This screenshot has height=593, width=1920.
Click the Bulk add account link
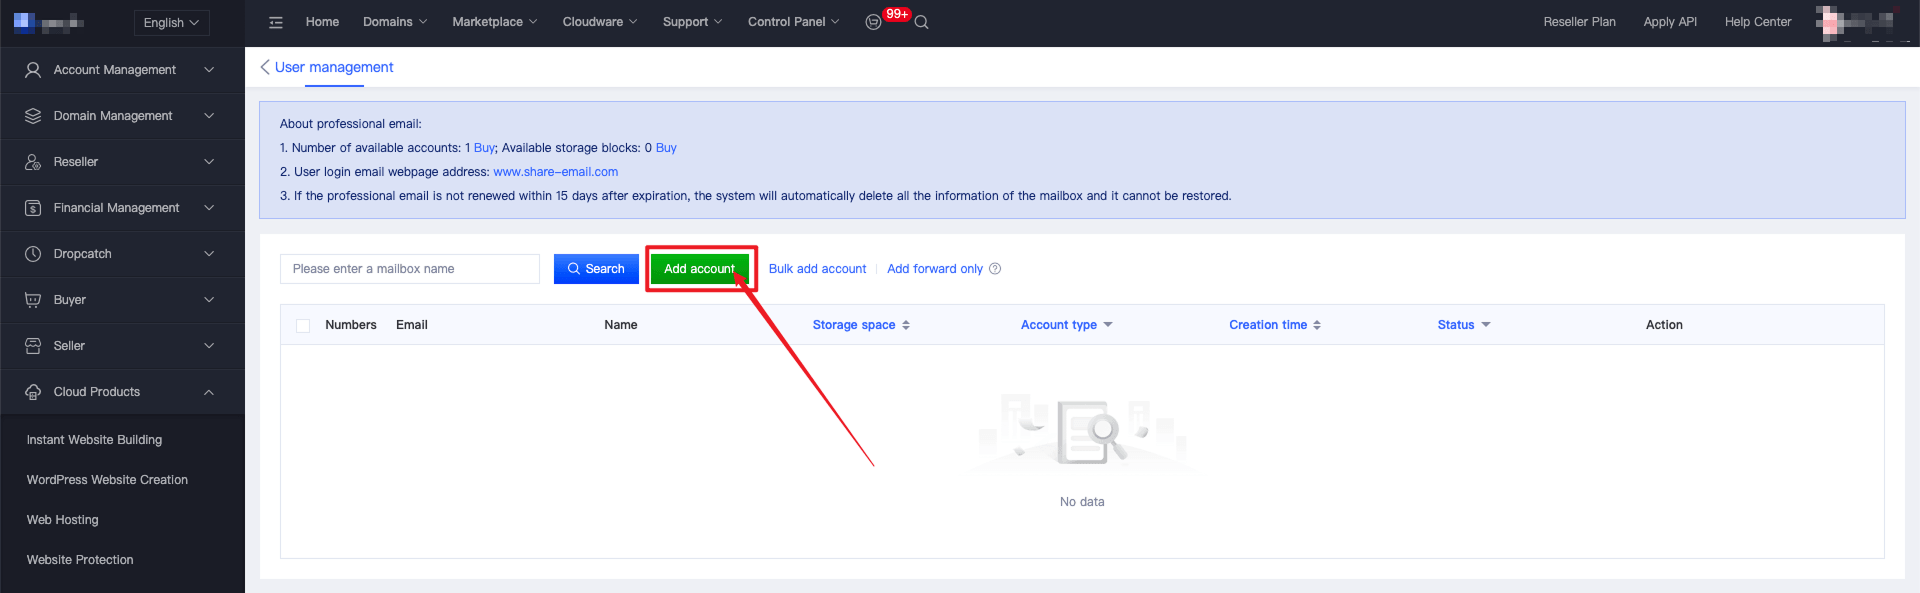[817, 269]
